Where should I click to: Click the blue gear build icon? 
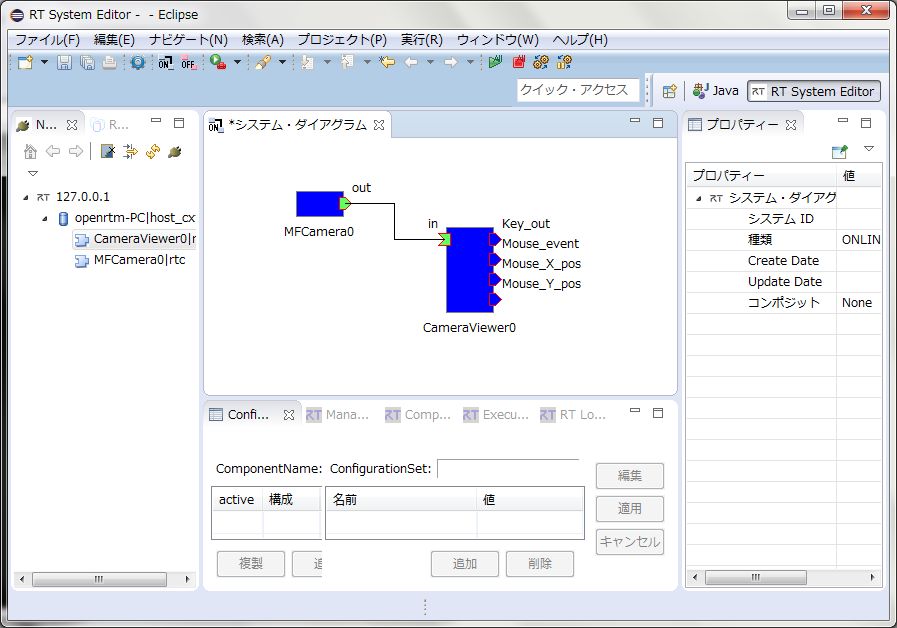(137, 62)
